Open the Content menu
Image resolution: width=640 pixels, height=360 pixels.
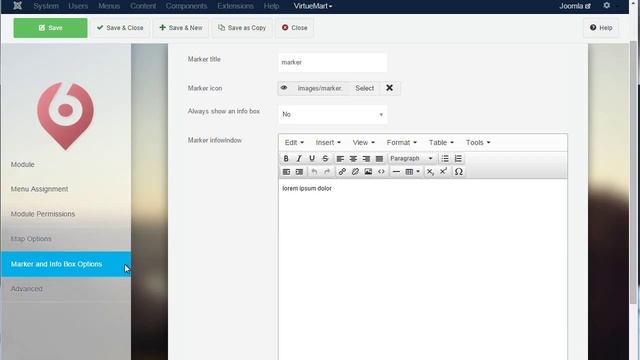[143, 6]
